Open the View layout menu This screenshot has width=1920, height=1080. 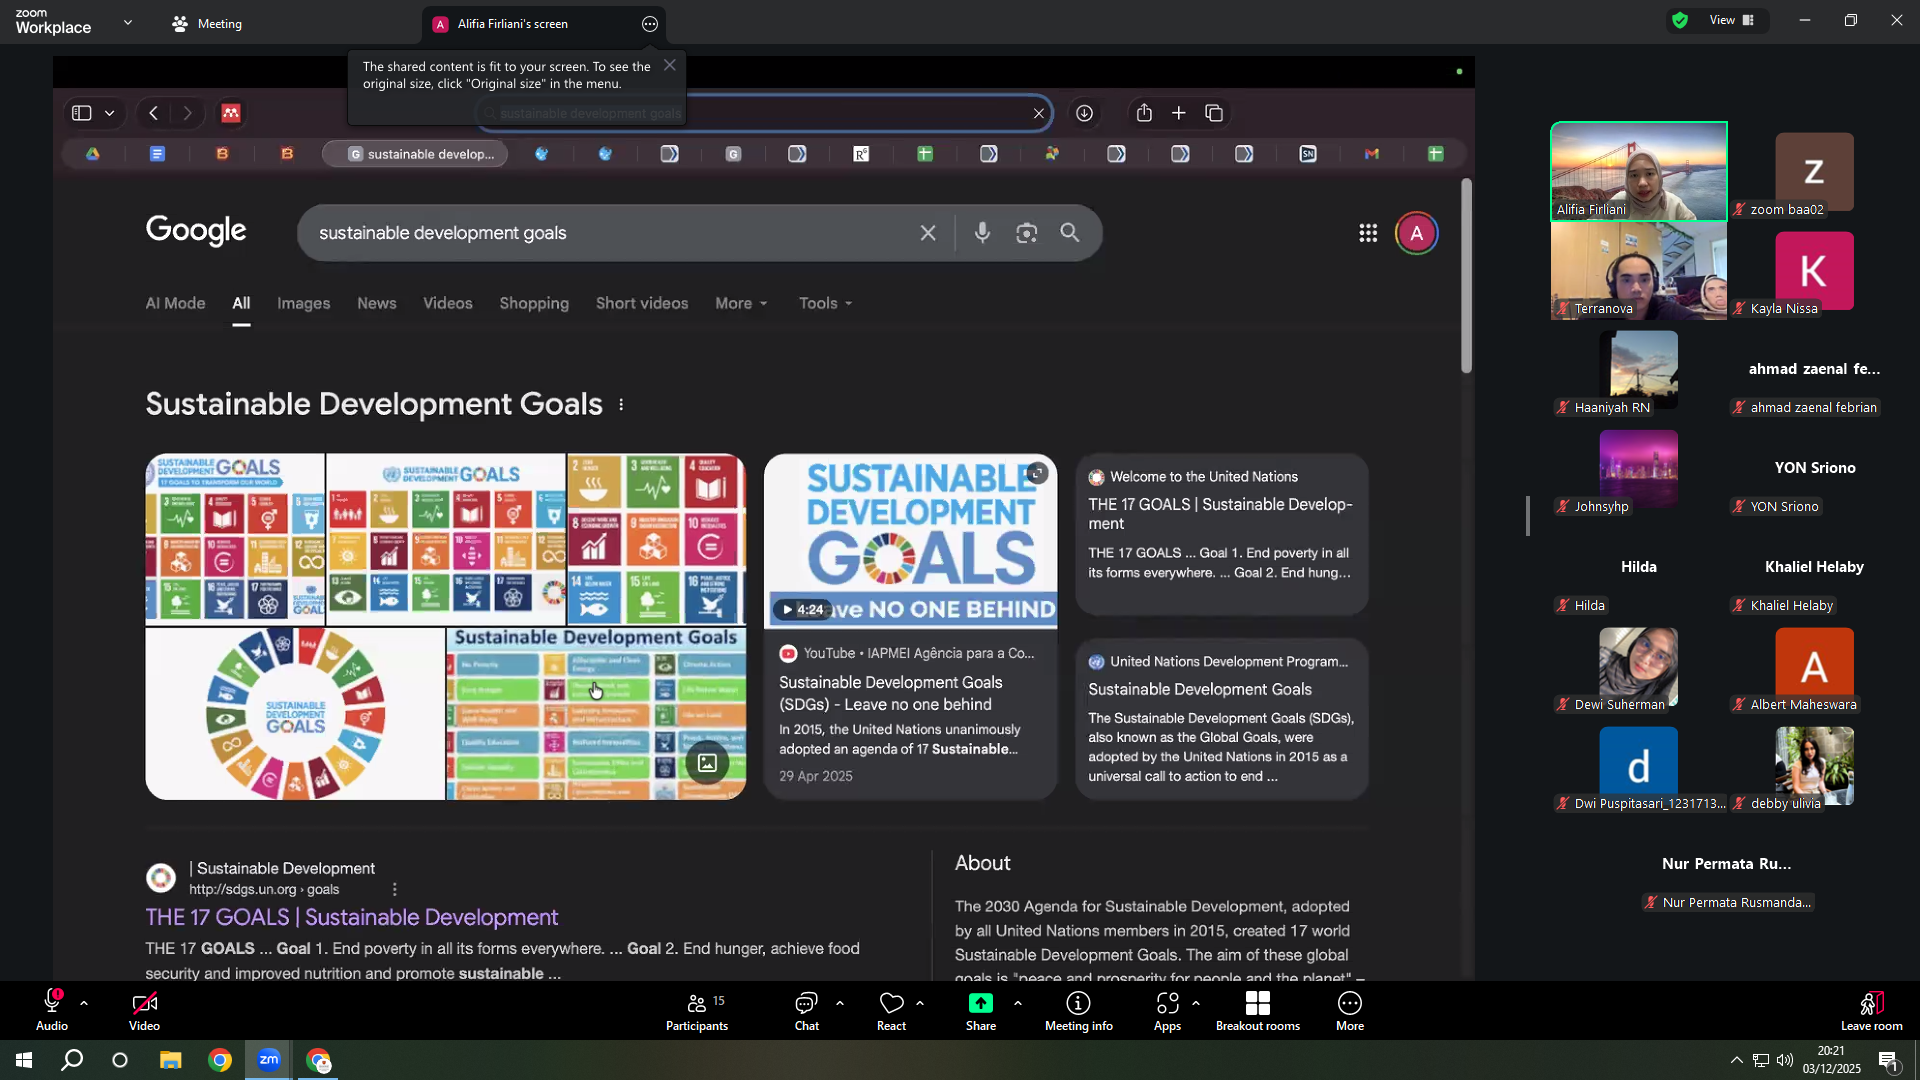[1732, 20]
